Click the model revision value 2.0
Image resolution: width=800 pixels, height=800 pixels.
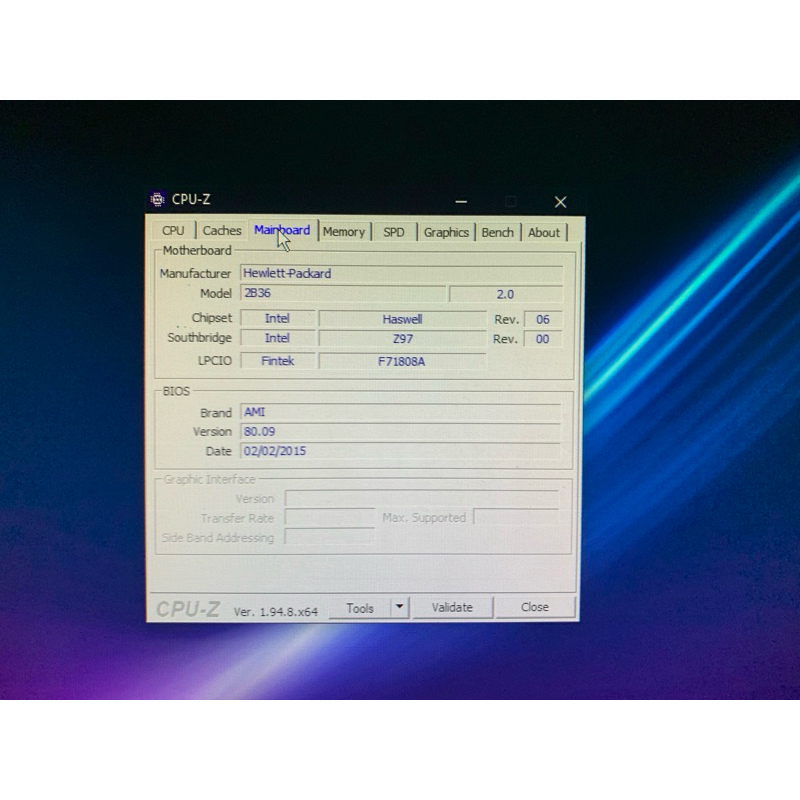point(506,294)
